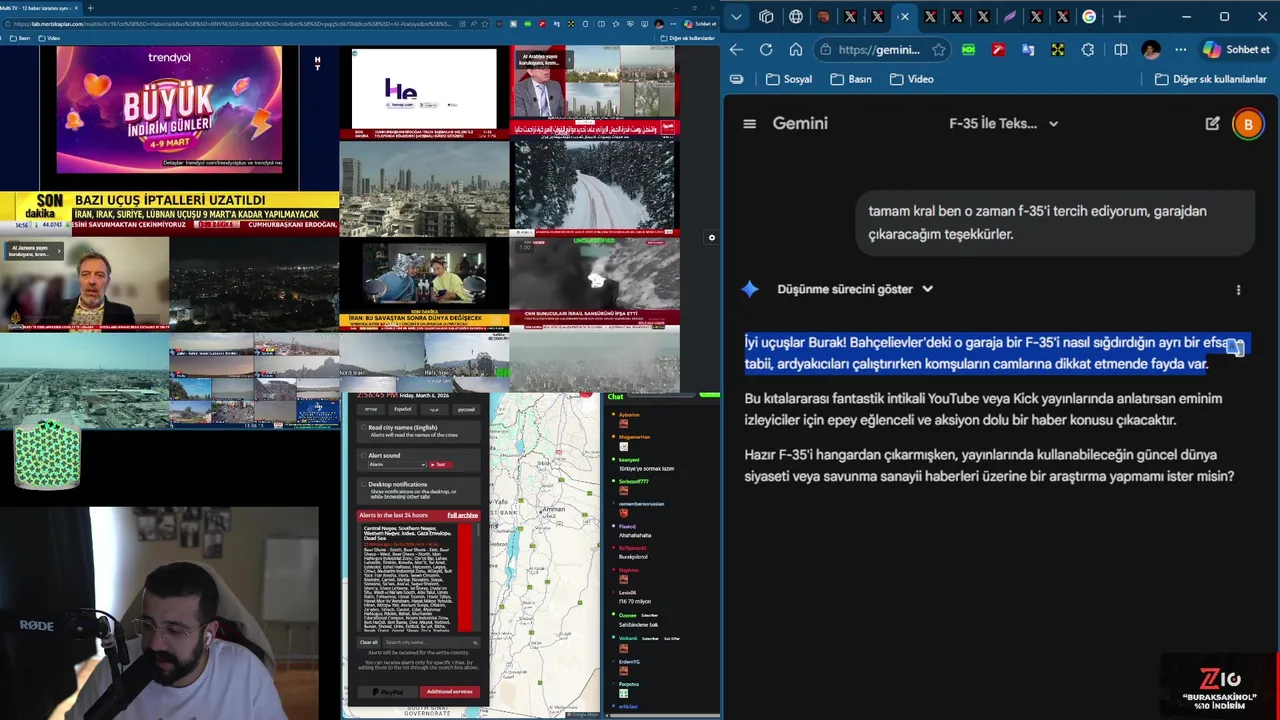This screenshot has width=1280, height=720.
Task: Click the blue Gemini sparkle icon
Action: (x=750, y=289)
